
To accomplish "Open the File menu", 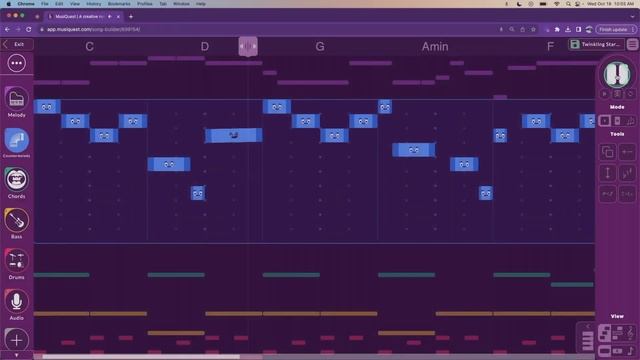I will [x=44, y=4].
